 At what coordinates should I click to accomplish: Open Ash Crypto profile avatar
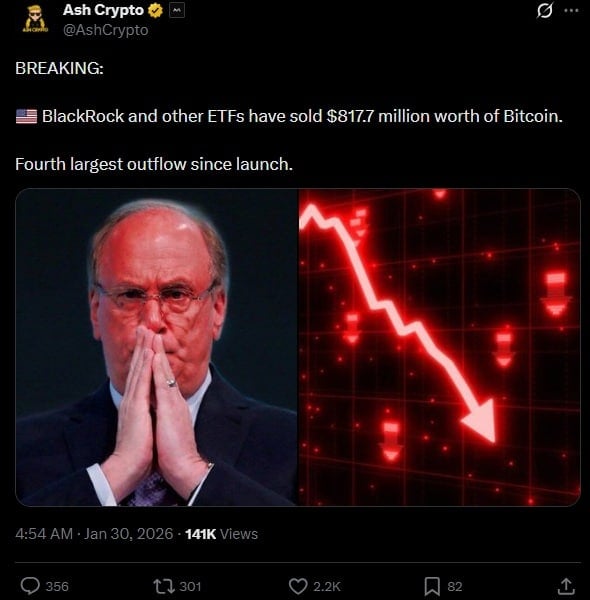(35, 19)
